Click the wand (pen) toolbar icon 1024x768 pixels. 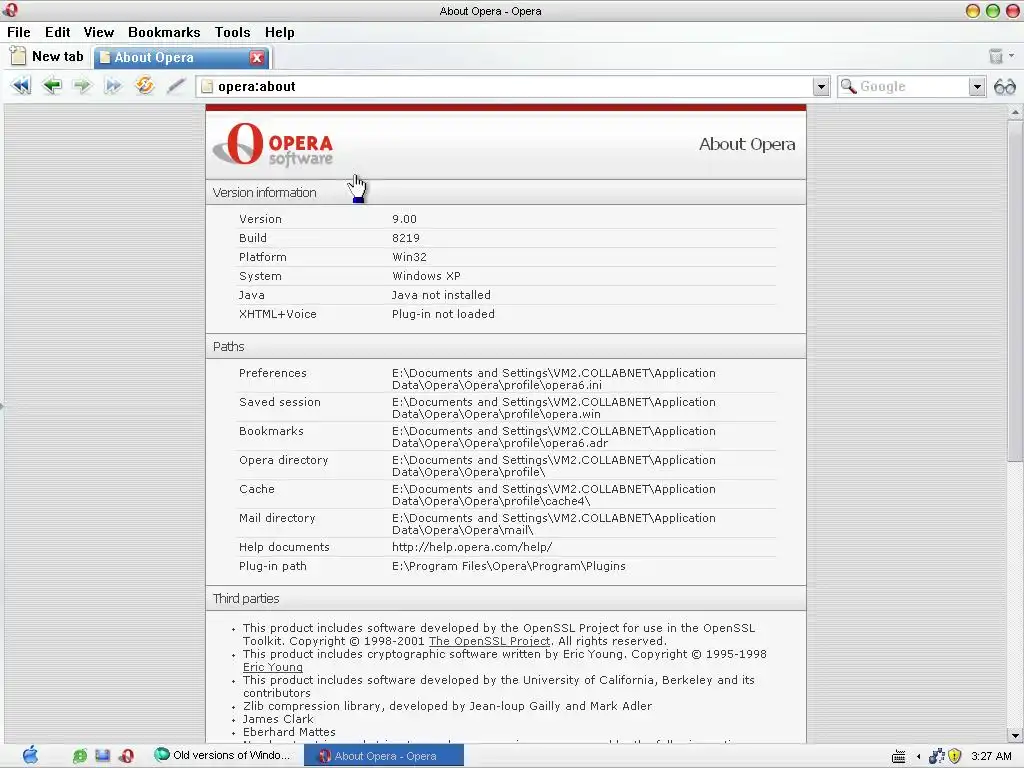tap(176, 86)
